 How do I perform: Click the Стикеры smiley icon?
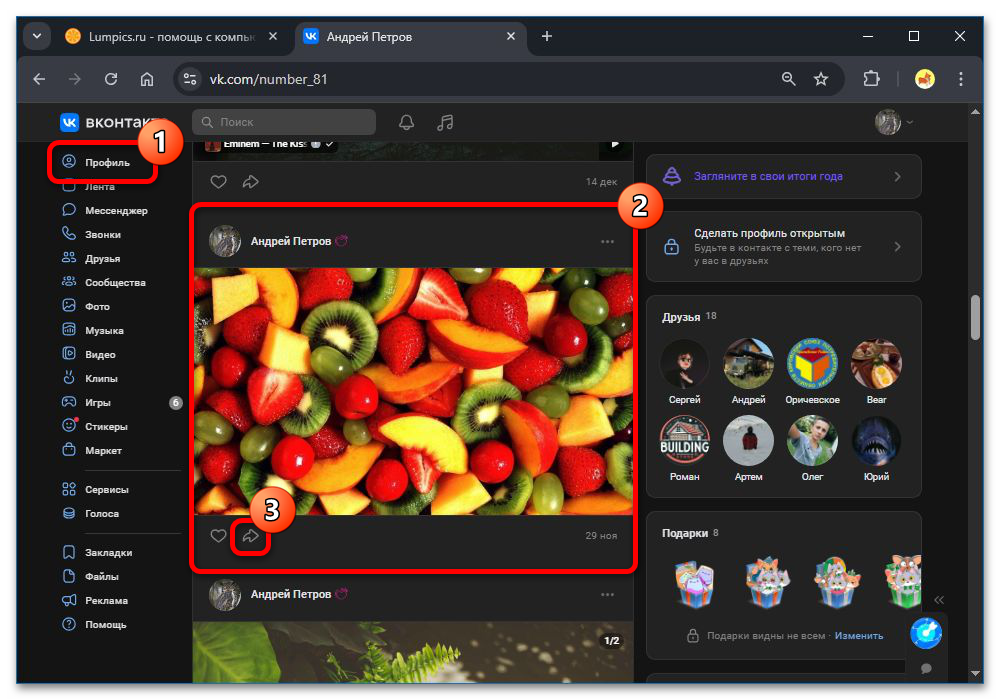tap(69, 426)
